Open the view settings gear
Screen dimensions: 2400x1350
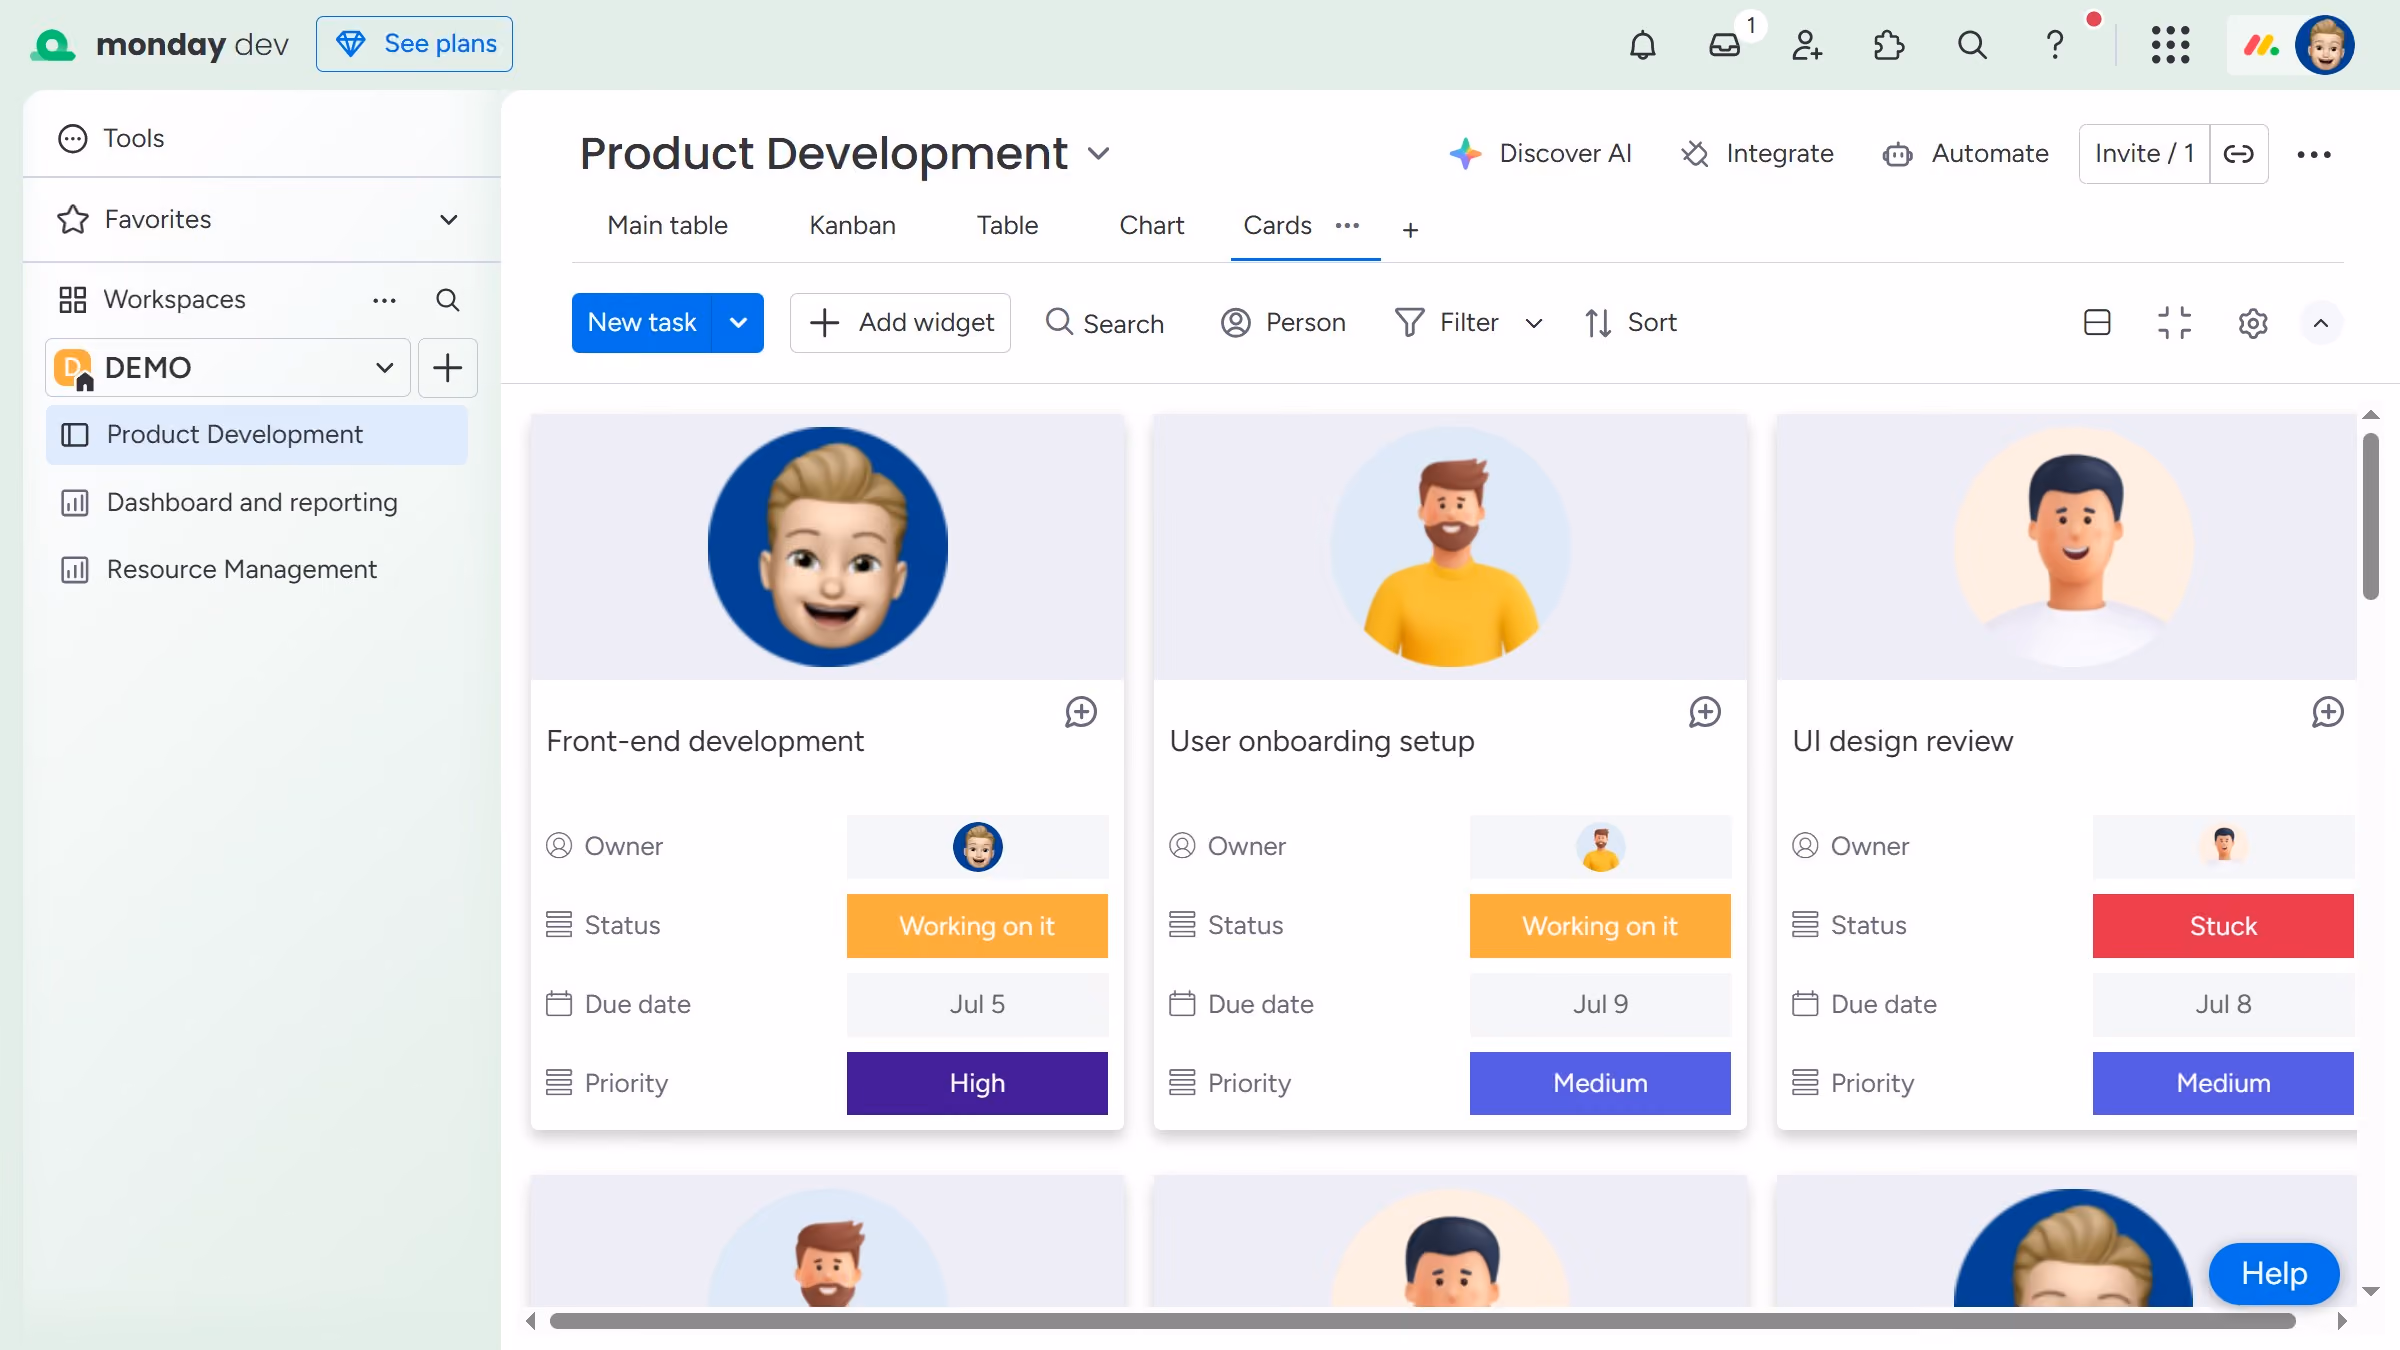click(2253, 322)
